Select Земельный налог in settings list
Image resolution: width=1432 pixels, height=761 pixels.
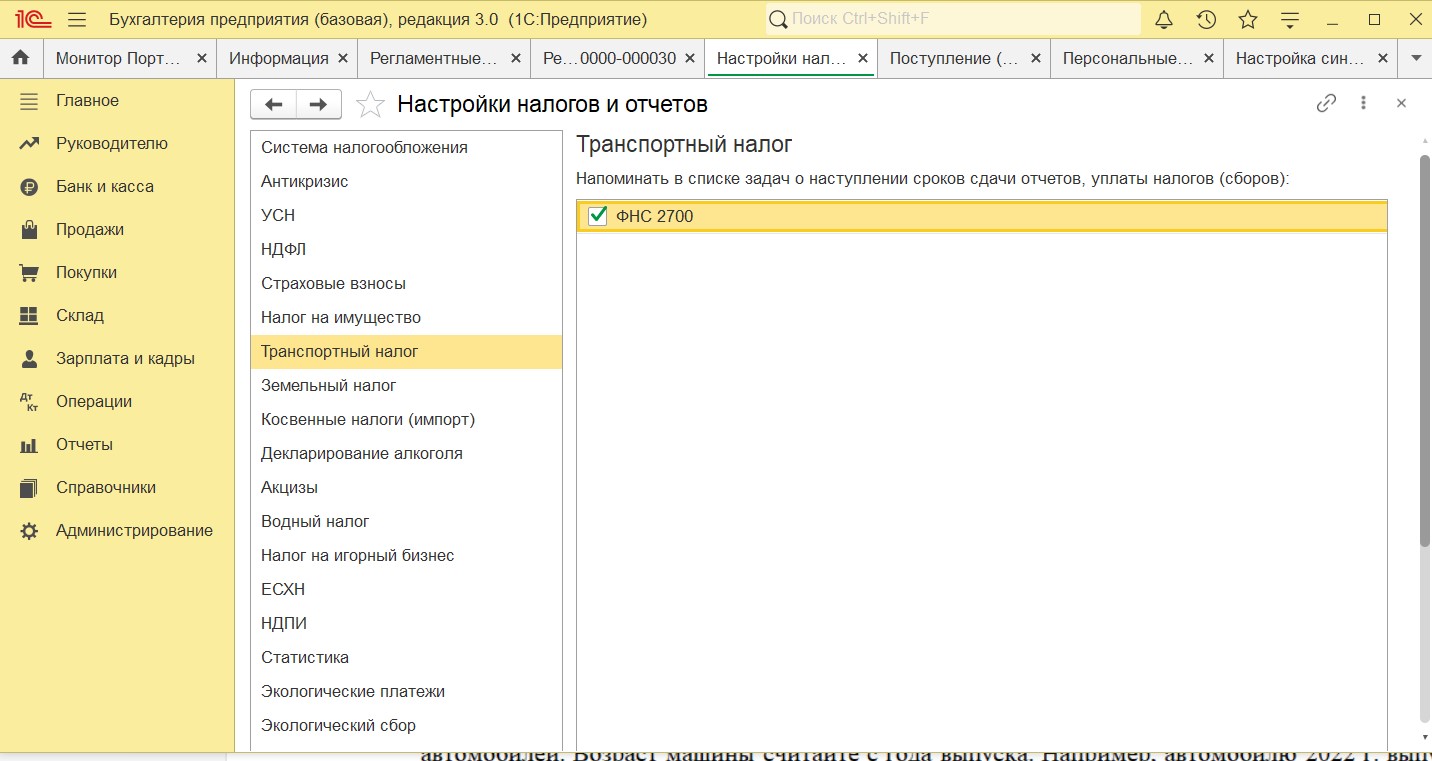click(406, 385)
